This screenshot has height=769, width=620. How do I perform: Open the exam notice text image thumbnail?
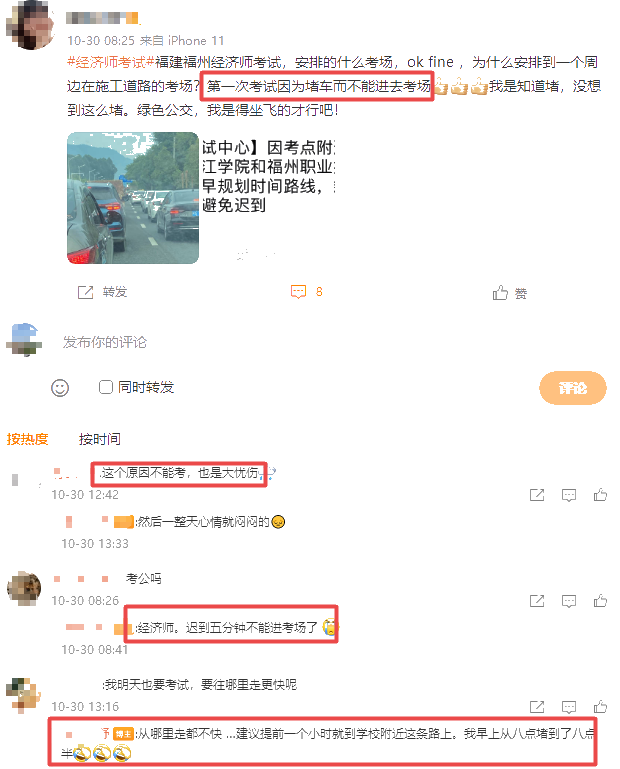click(x=268, y=198)
